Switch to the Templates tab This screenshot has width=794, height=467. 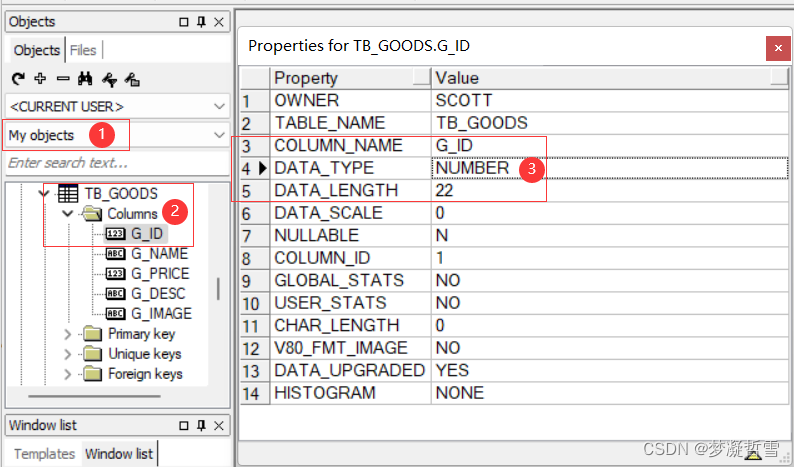tap(45, 453)
